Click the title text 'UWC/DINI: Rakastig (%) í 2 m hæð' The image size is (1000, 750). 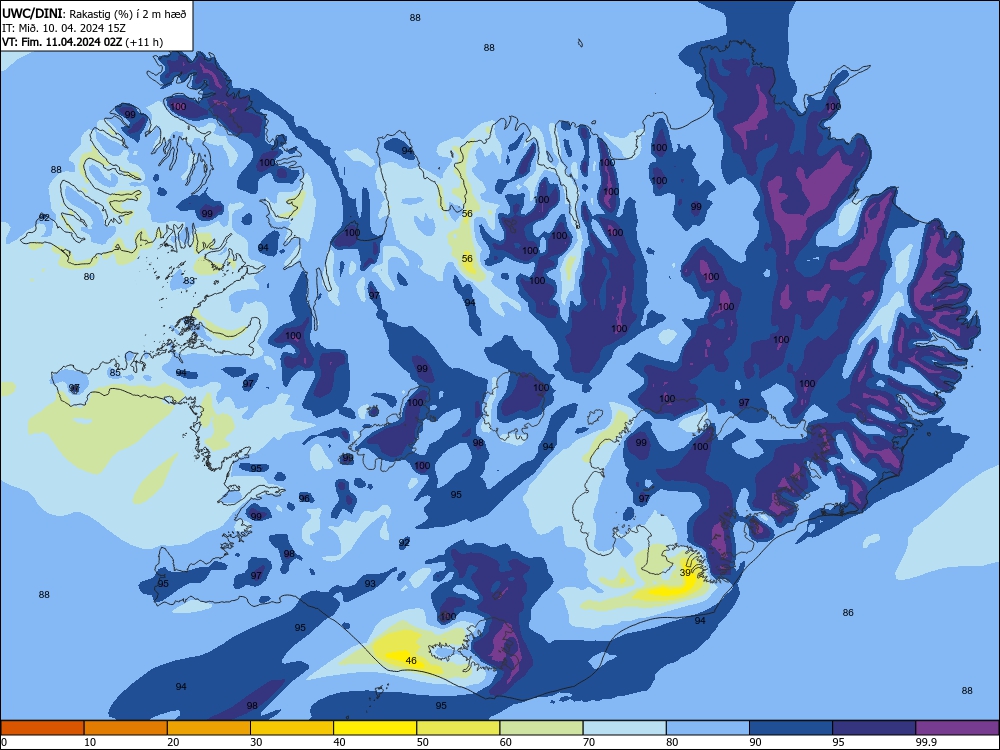[94, 13]
